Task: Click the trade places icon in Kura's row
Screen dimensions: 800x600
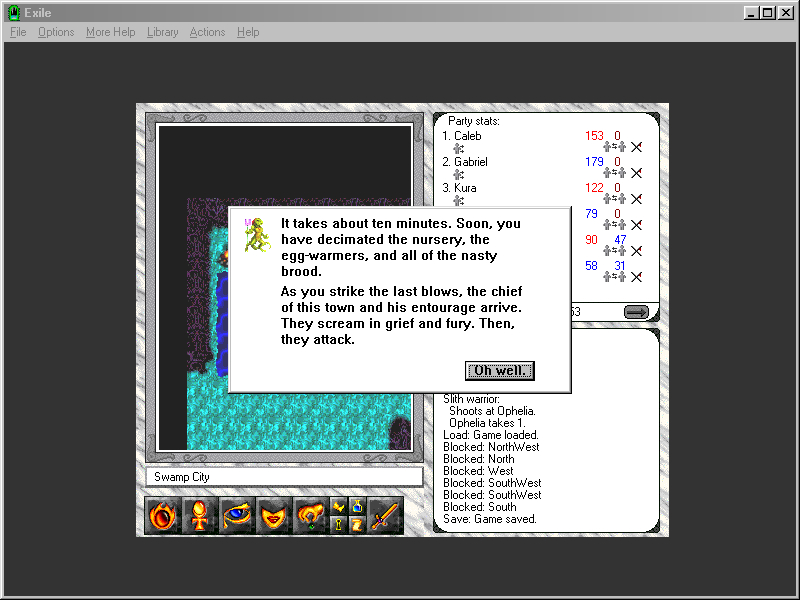Action: pos(614,198)
